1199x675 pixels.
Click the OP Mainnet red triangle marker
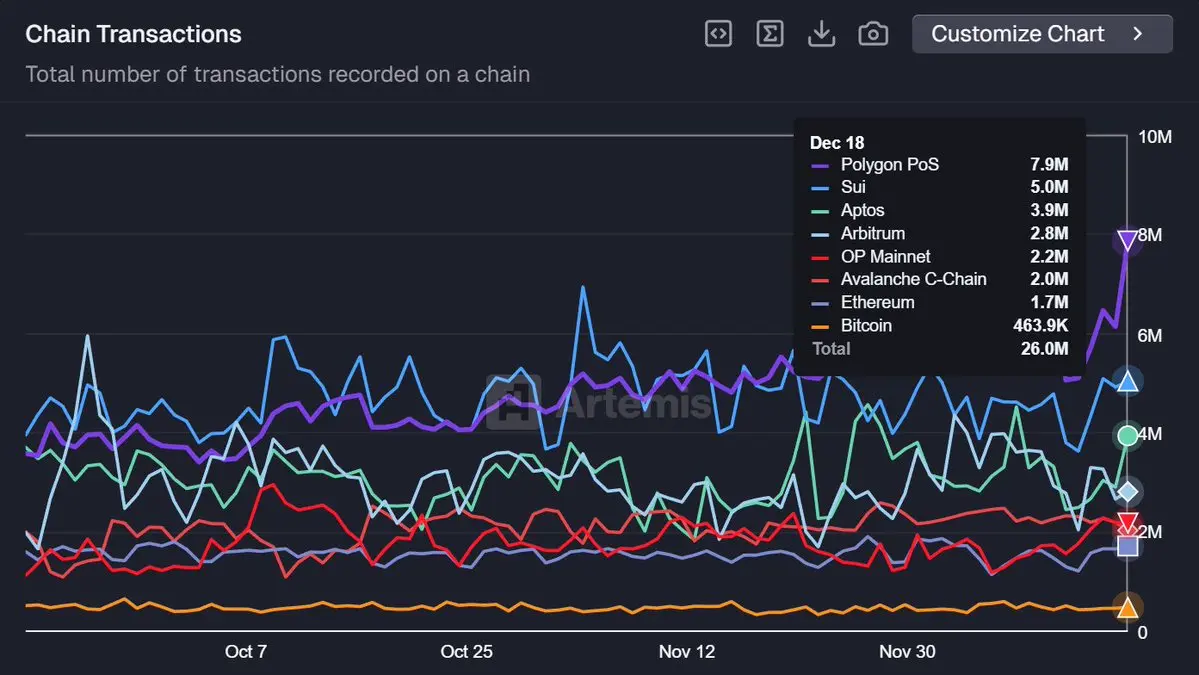pos(1128,522)
